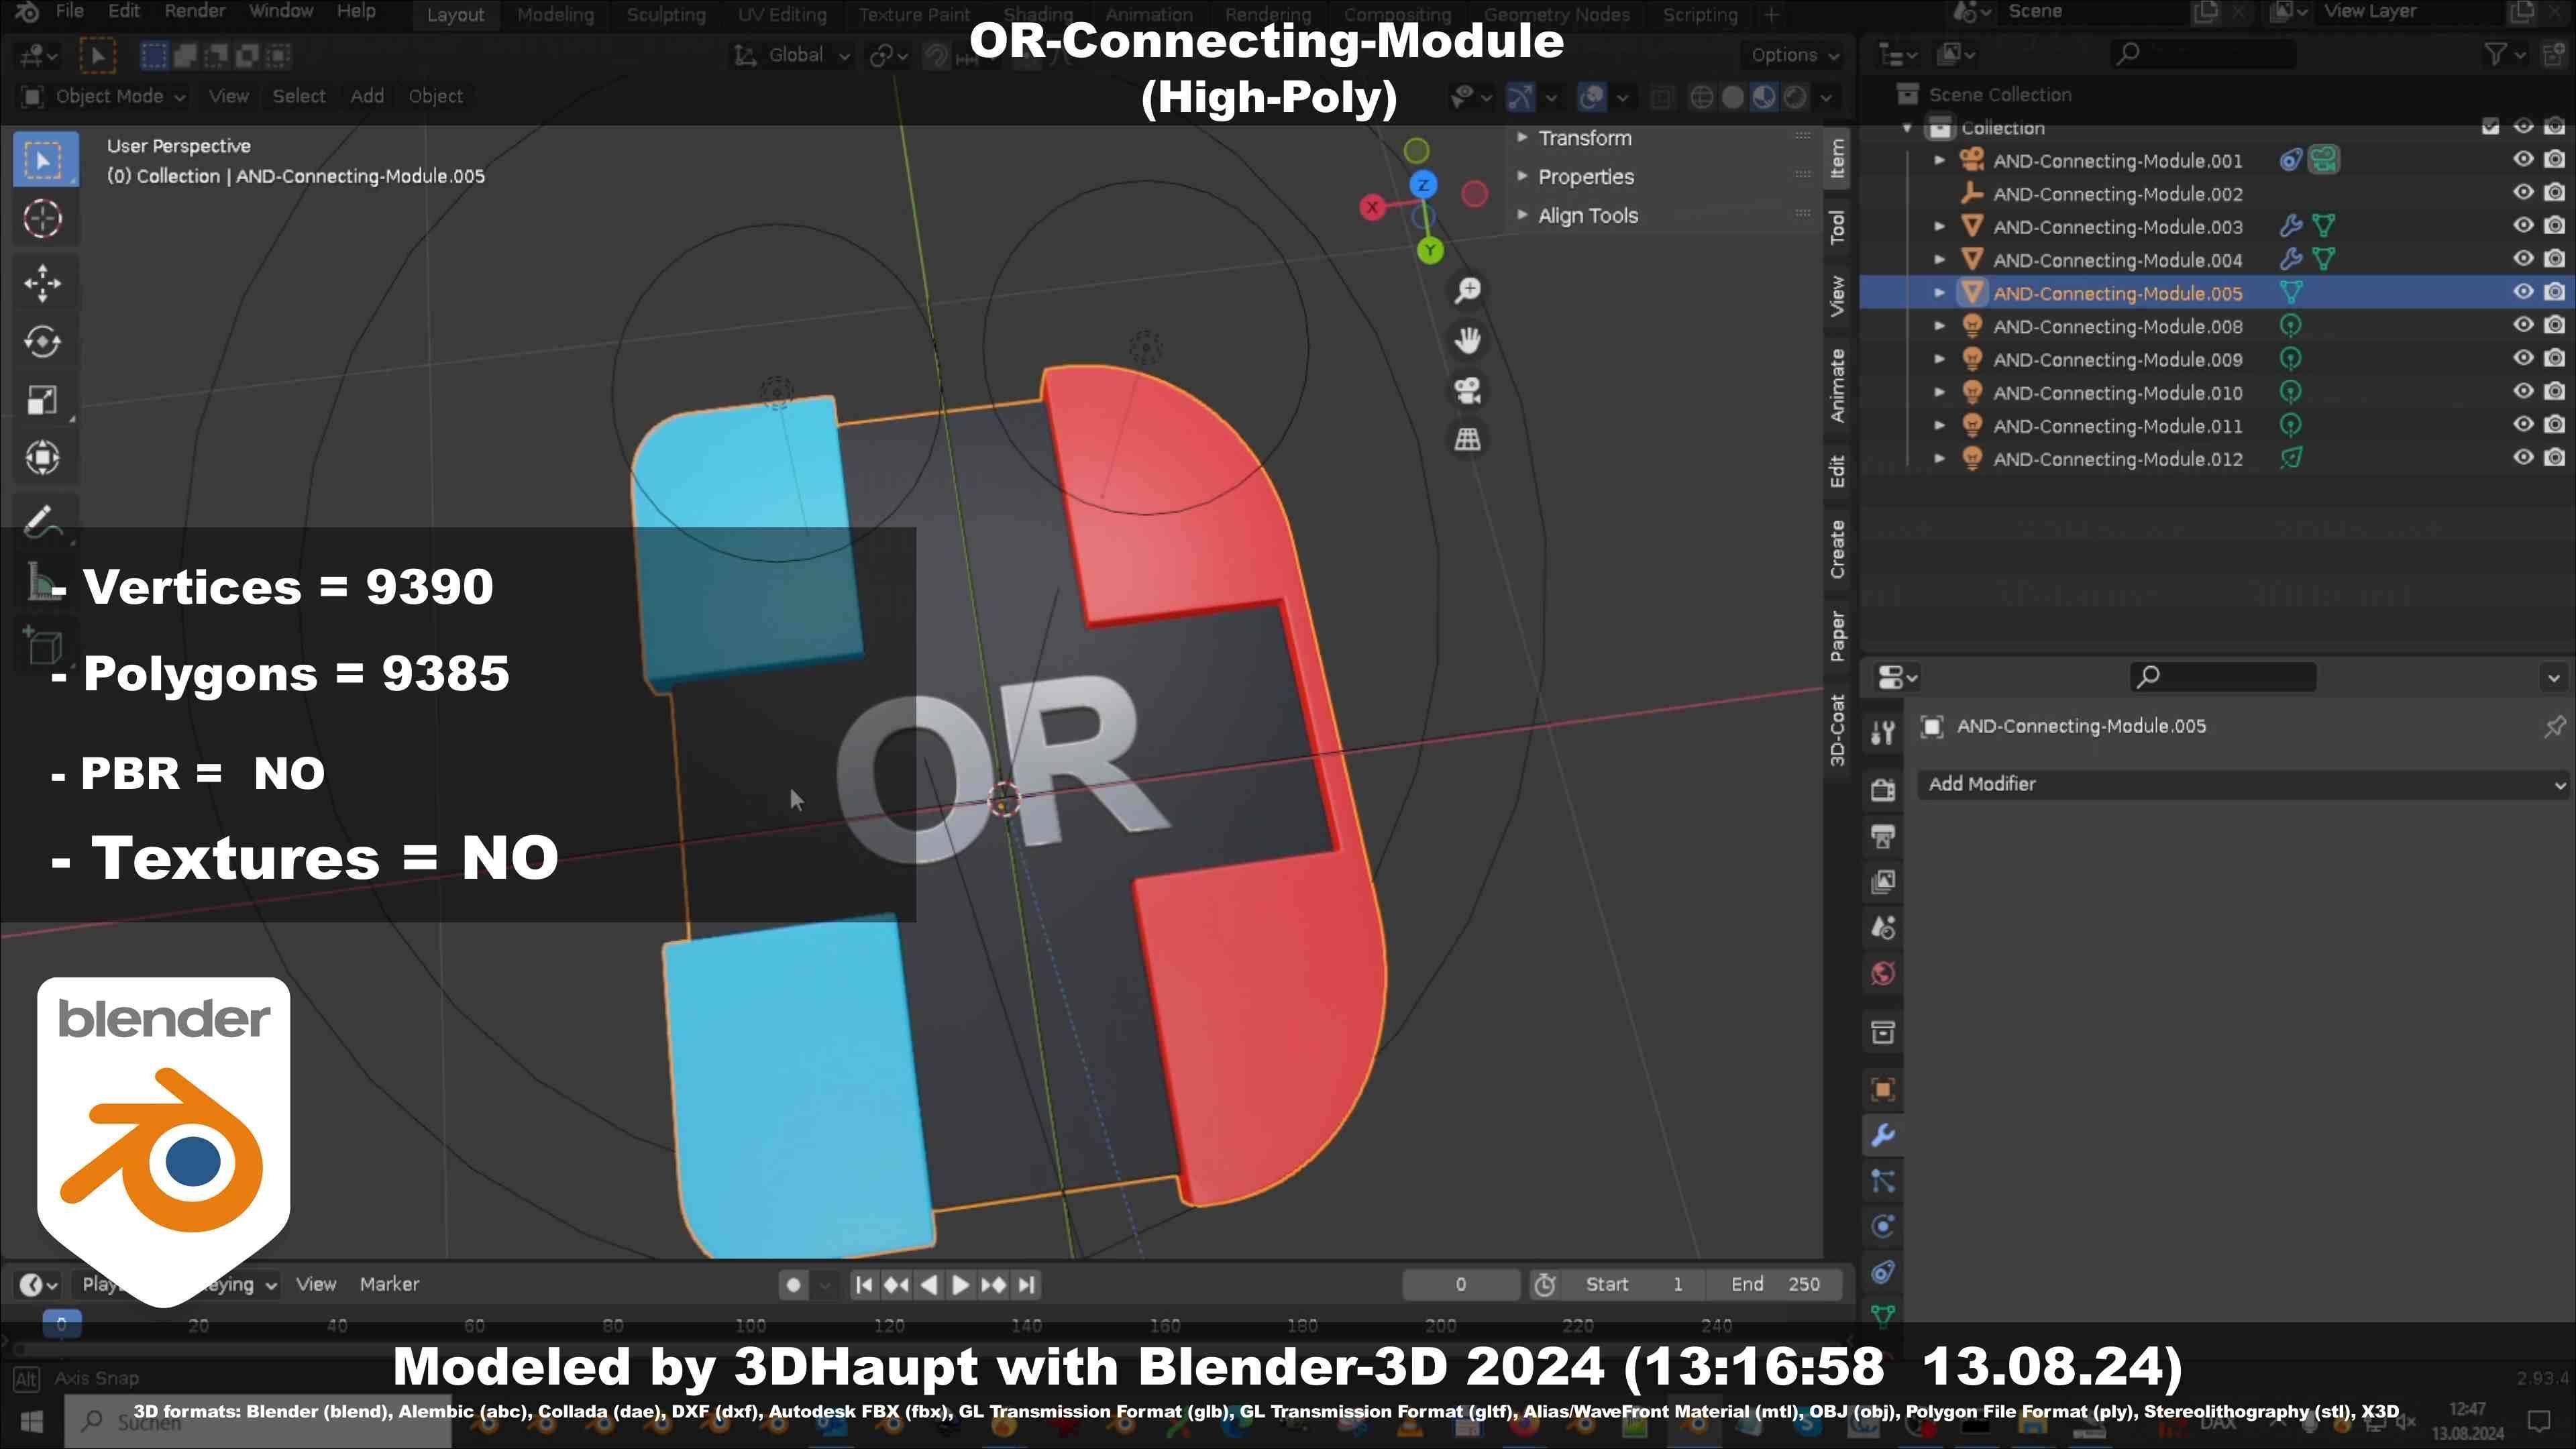Hide AND-Connecting-Module.001 in viewport
This screenshot has width=2576, height=1449.
pyautogui.click(x=2523, y=160)
